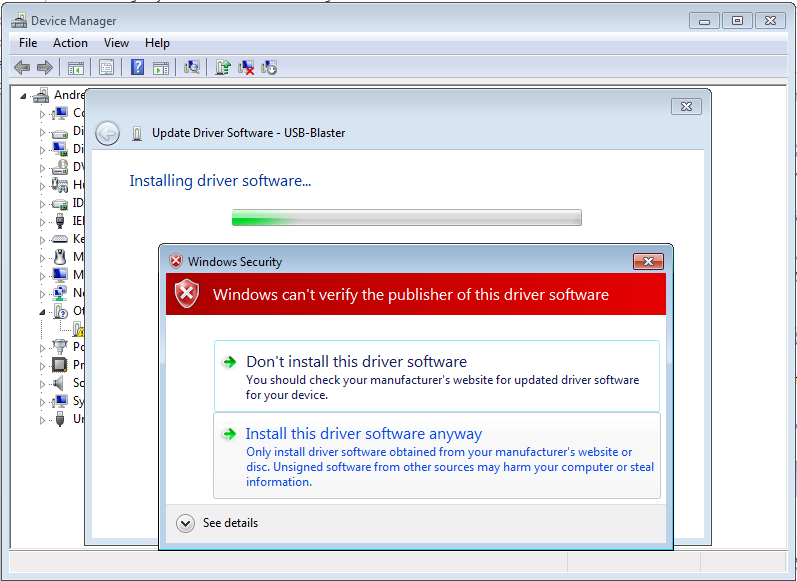
Task: Click the red 'Windows can't verify the publisher' banner text
Action: [411, 294]
